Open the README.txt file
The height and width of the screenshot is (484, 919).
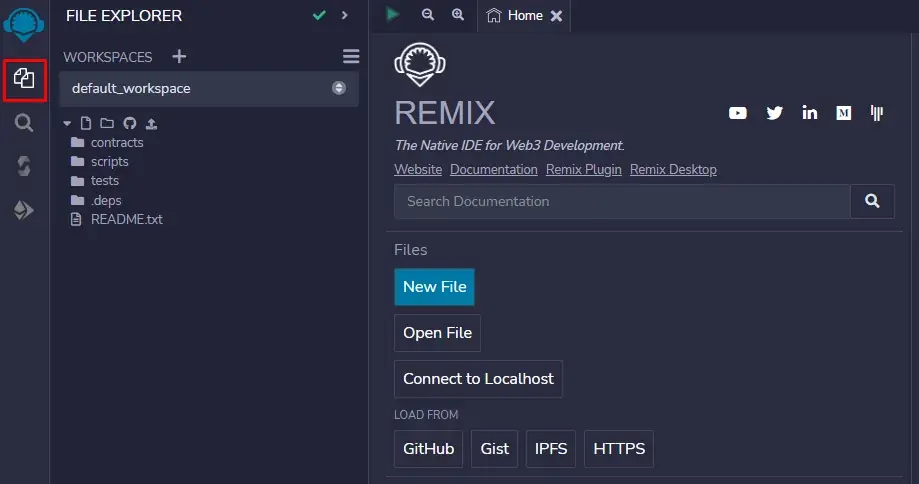116,219
